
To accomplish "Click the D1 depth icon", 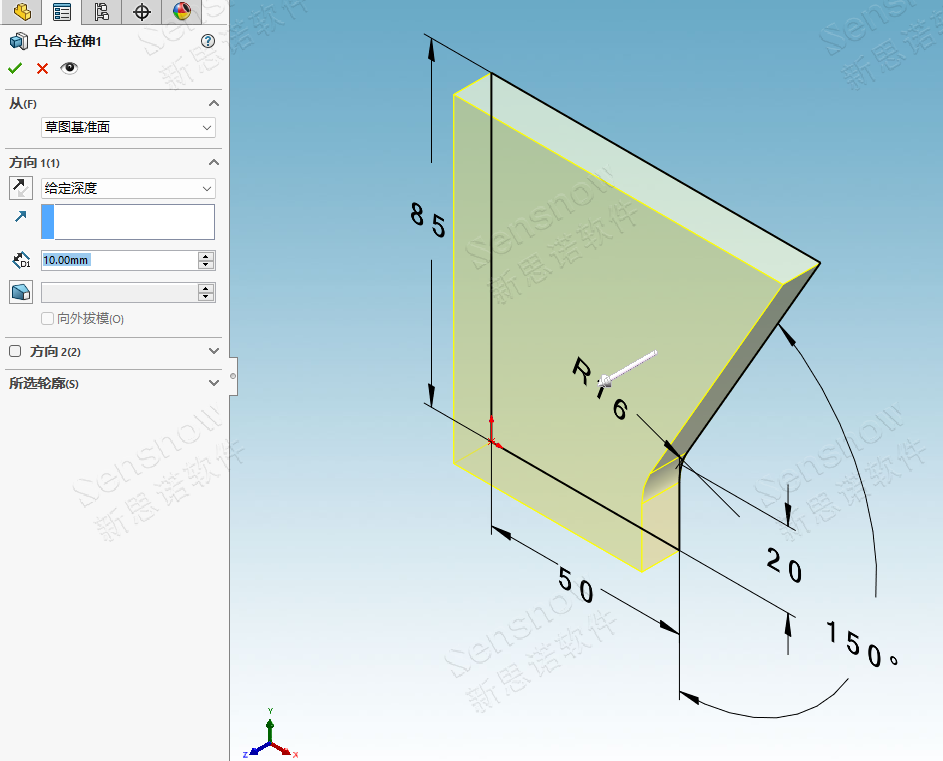I will pyautogui.click(x=21, y=260).
